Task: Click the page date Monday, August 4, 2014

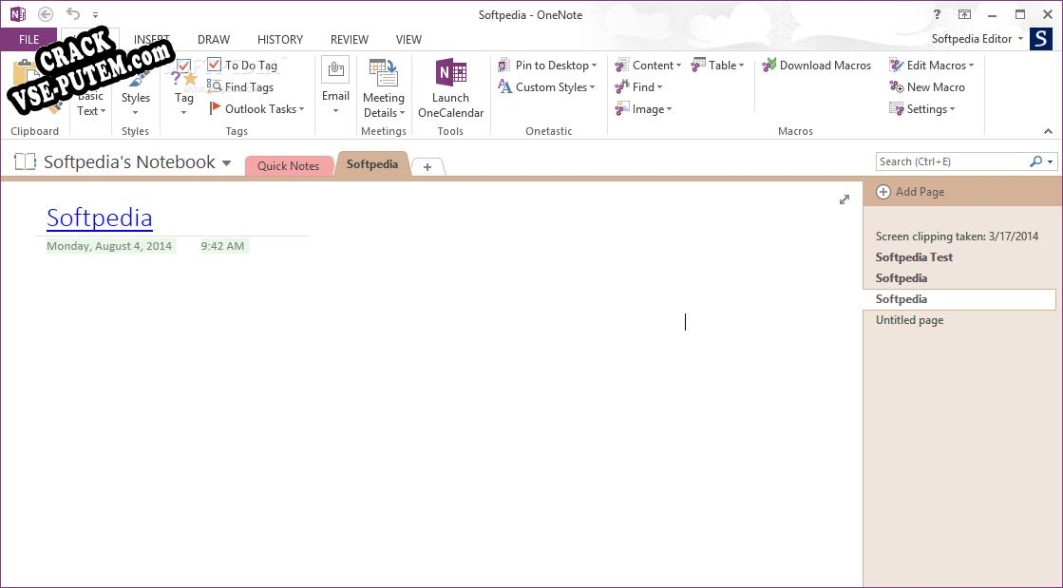Action: click(109, 246)
